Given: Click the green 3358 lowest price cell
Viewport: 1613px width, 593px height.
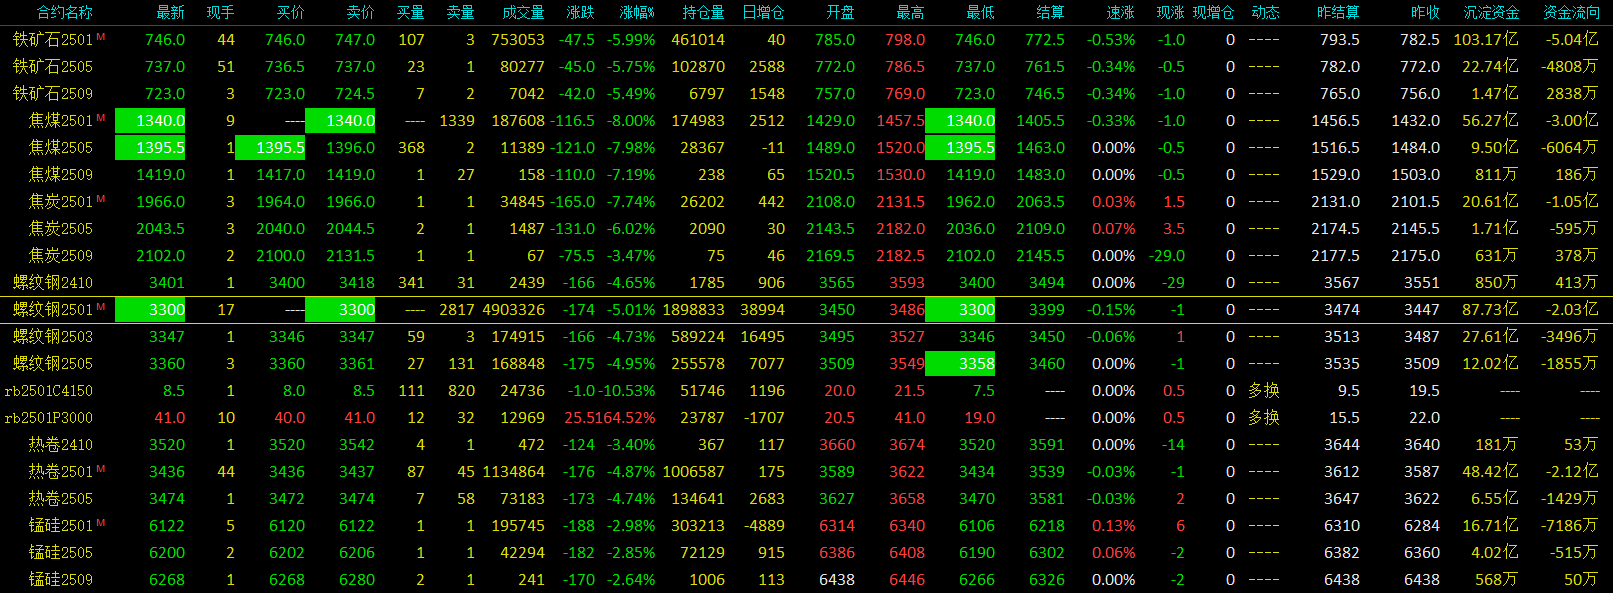Looking at the screenshot, I should tap(961, 364).
